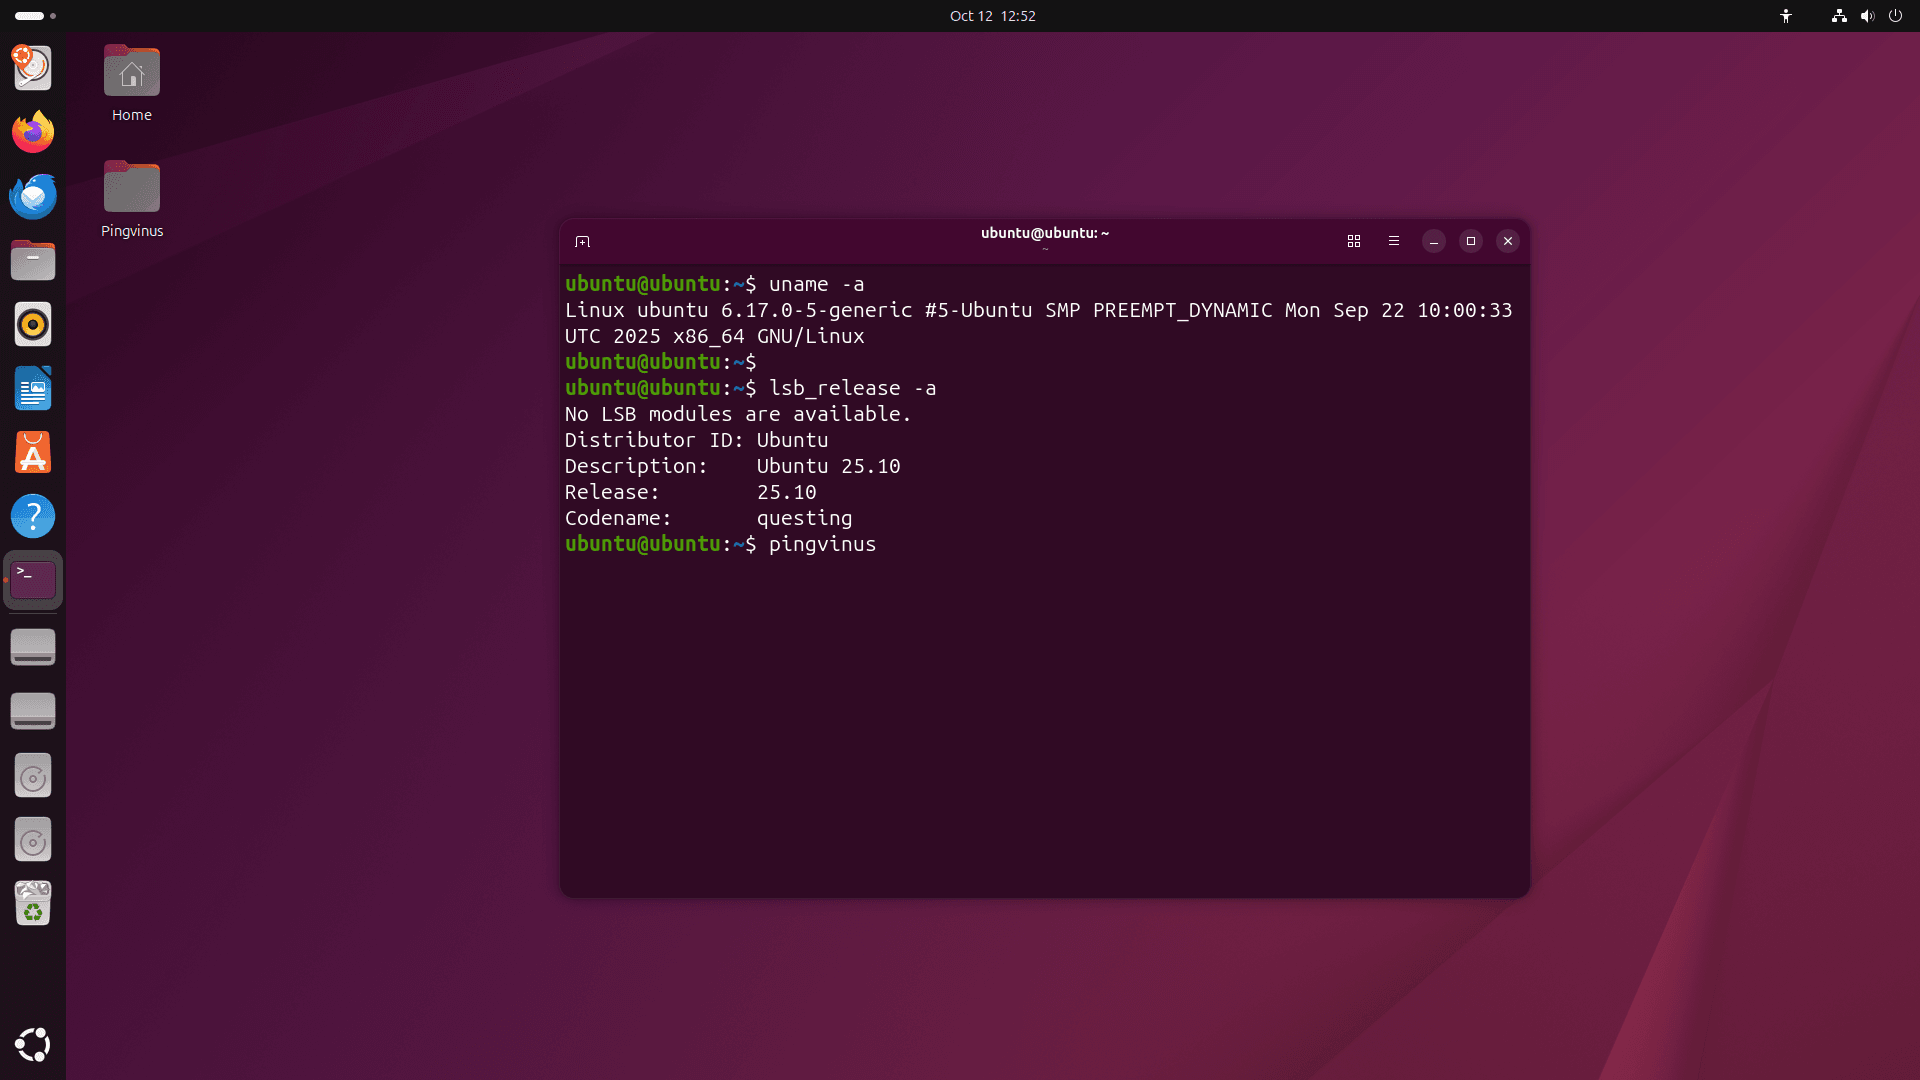Show applications via the Ubuntu logo button
This screenshot has width=1920, height=1080.
[x=33, y=1045]
